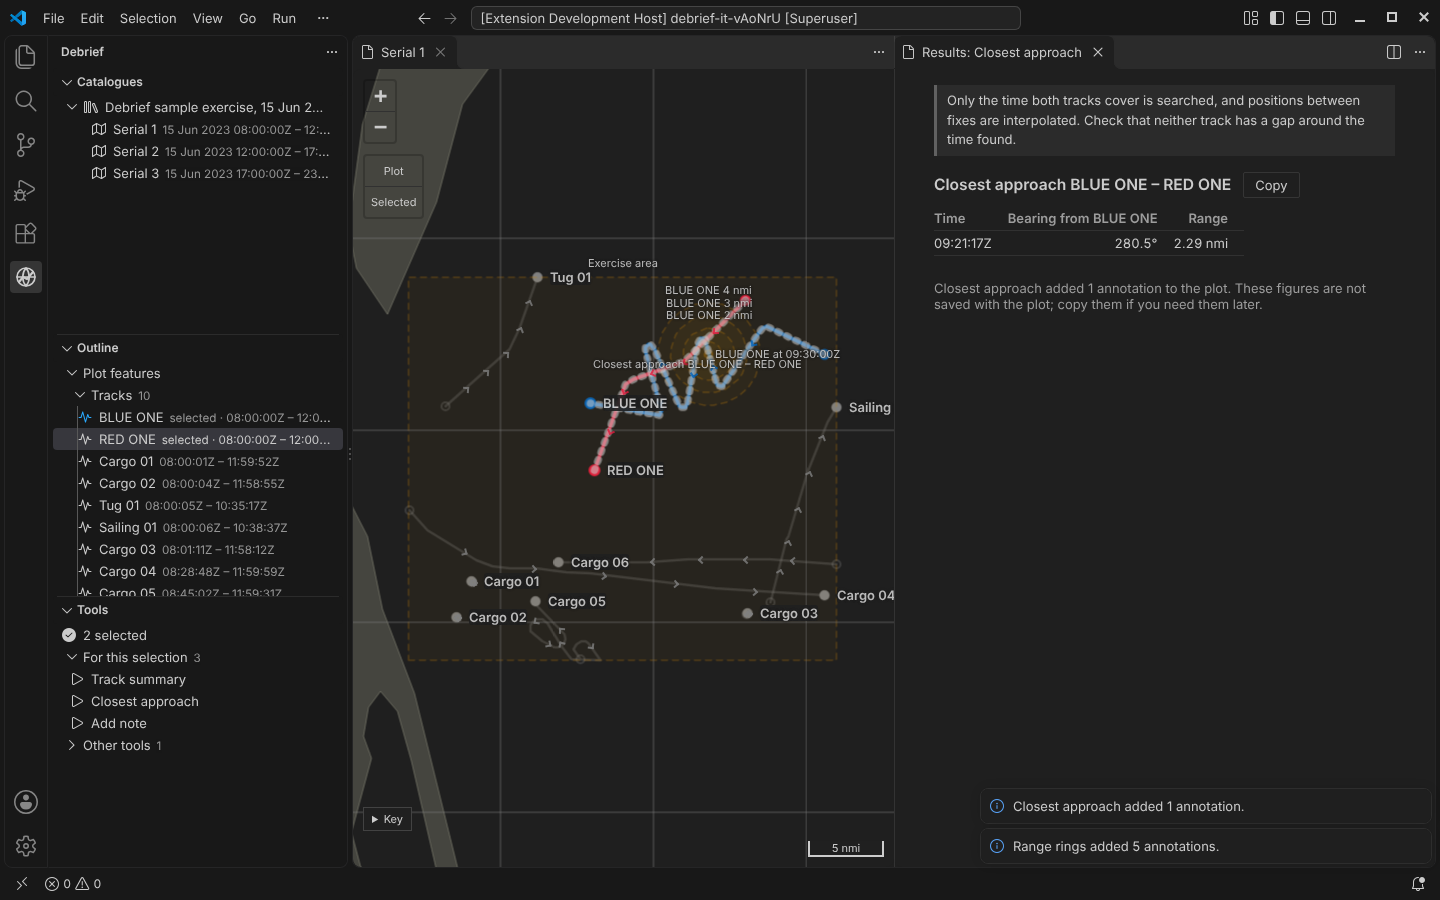Switch to the Serial 1 tab
This screenshot has width=1440, height=900.
tap(404, 52)
